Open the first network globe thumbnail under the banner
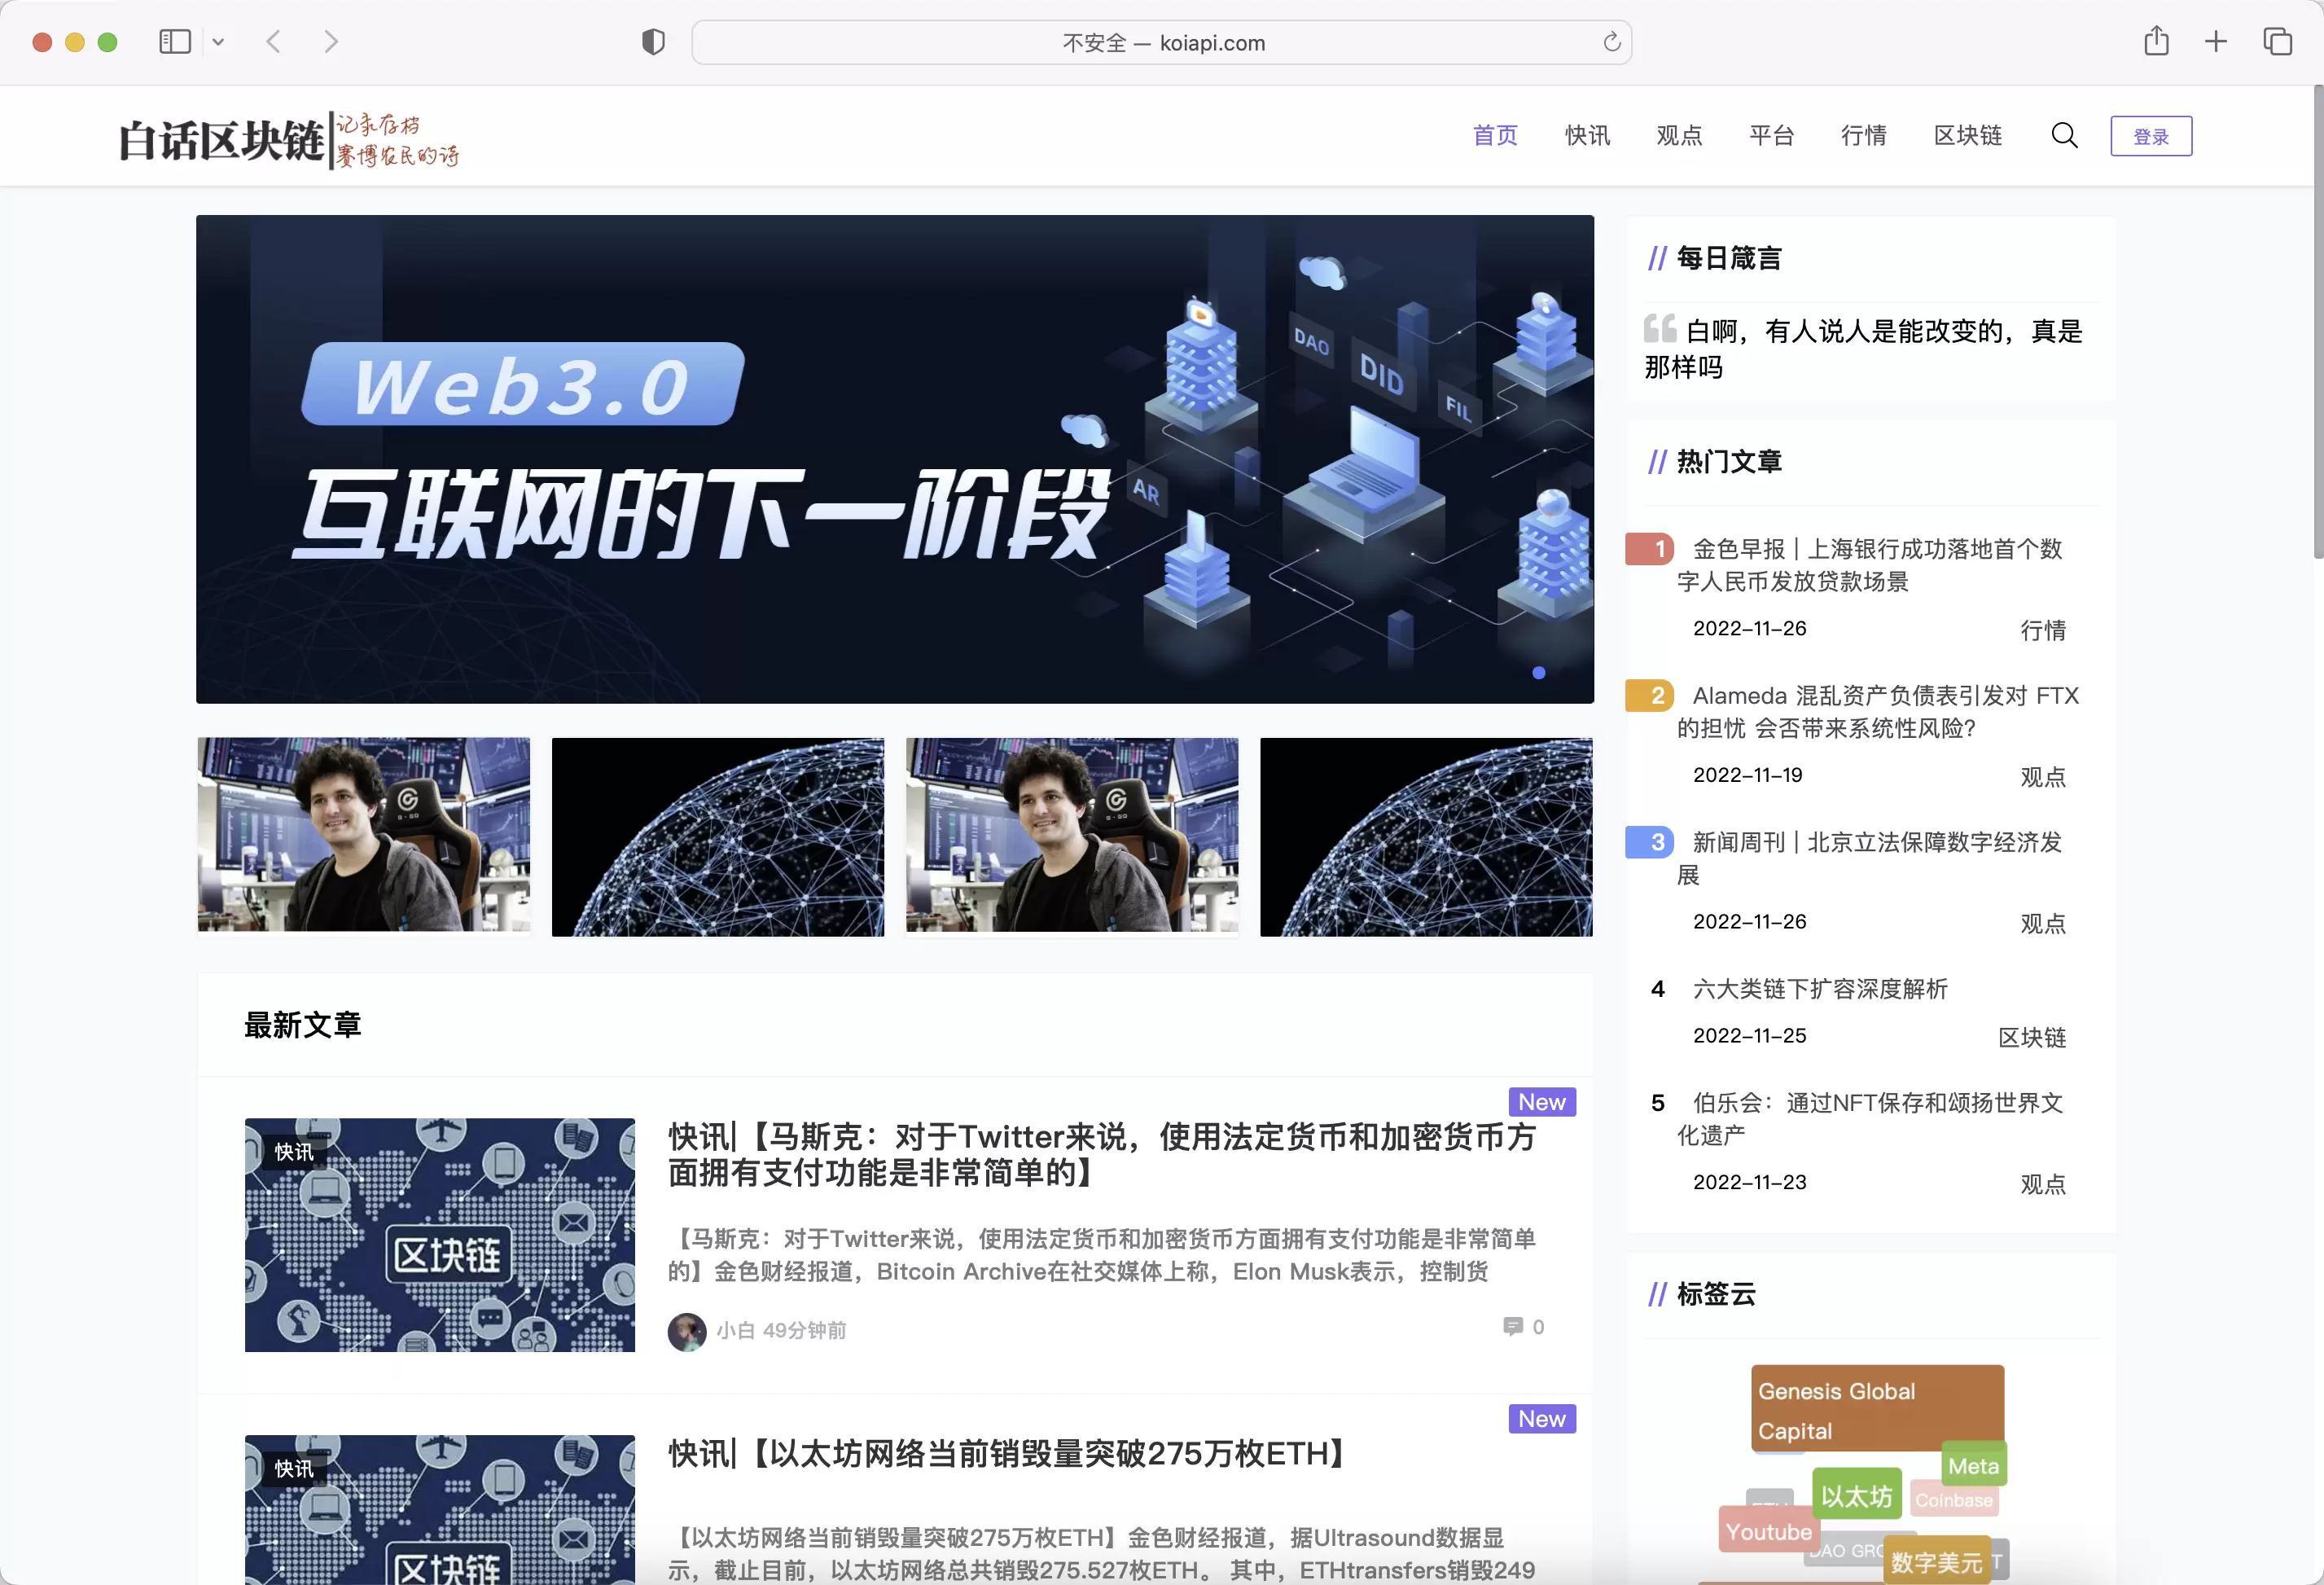This screenshot has width=2324, height=1585. coord(718,837)
